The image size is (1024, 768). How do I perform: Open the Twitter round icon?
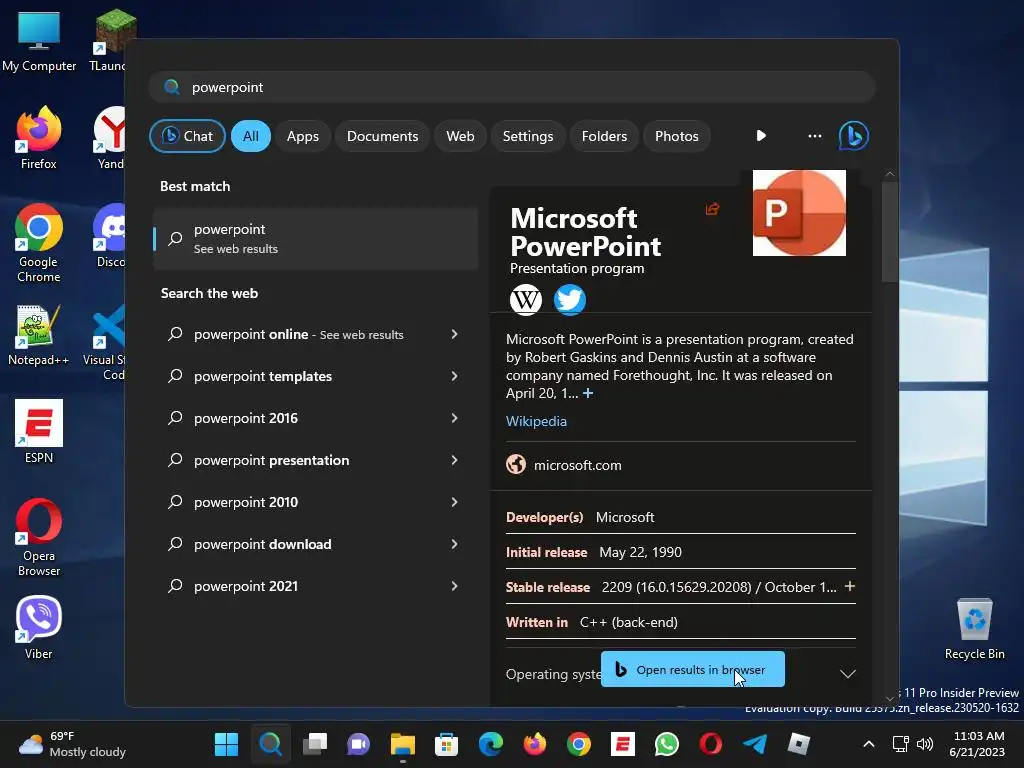click(x=569, y=300)
